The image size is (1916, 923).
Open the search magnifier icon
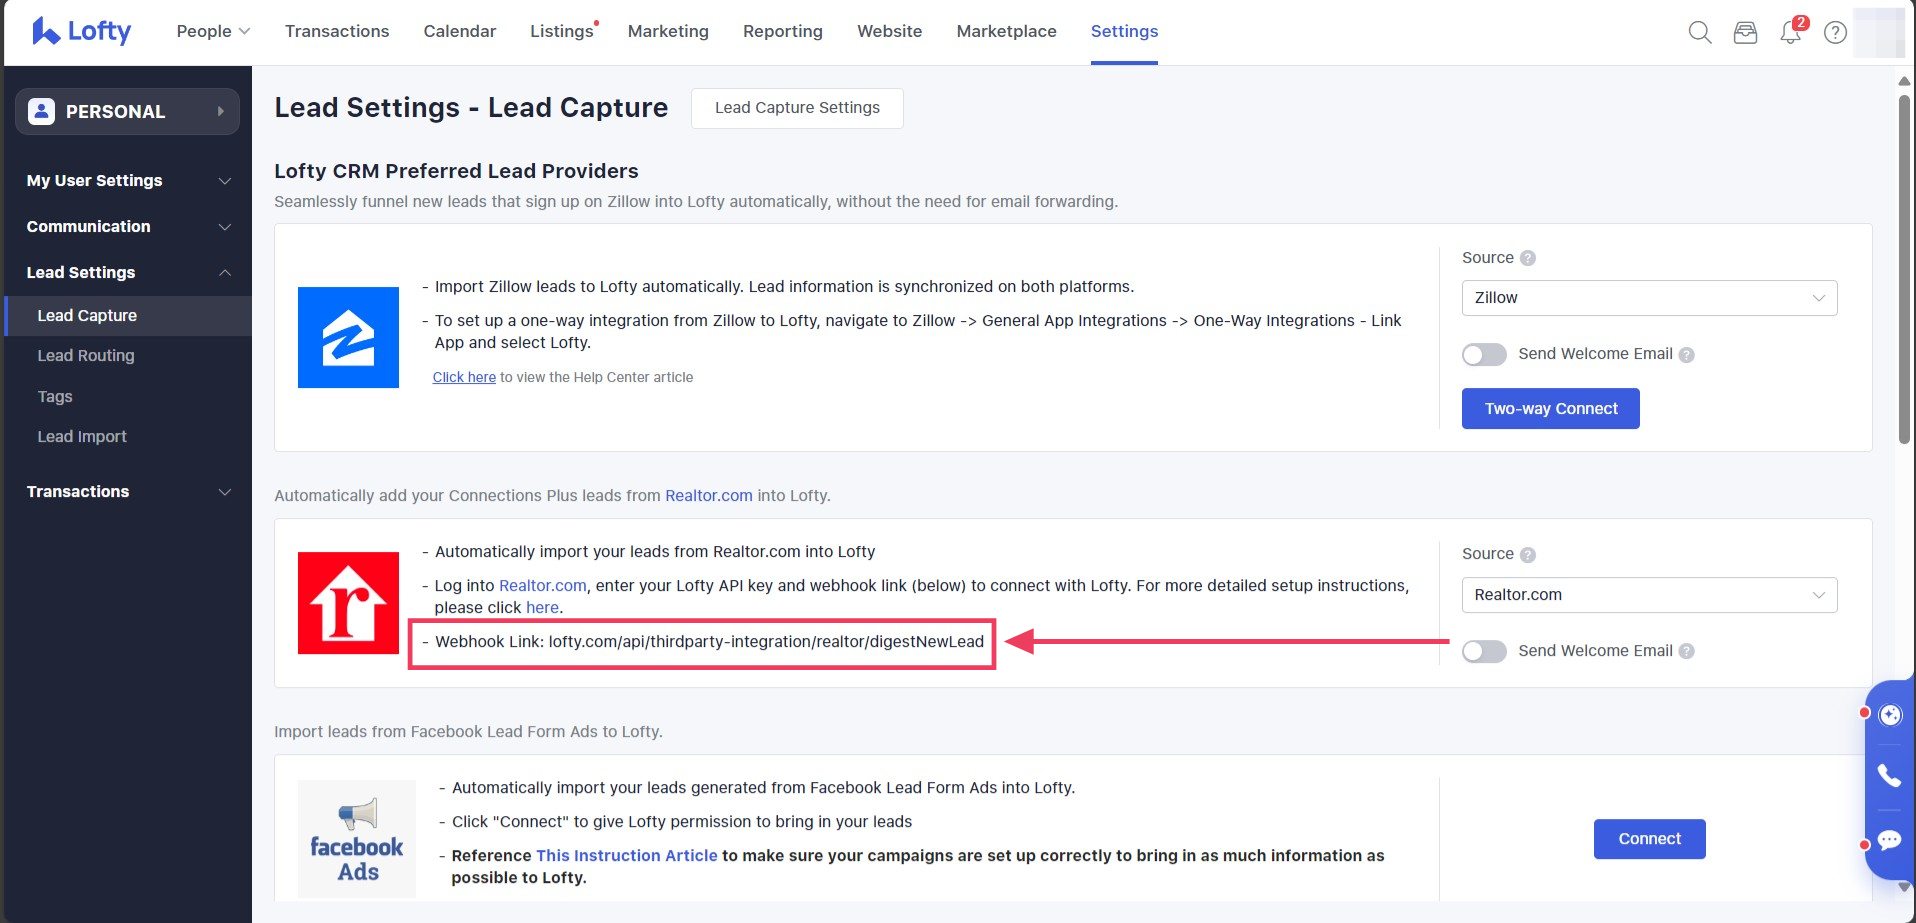pos(1699,32)
